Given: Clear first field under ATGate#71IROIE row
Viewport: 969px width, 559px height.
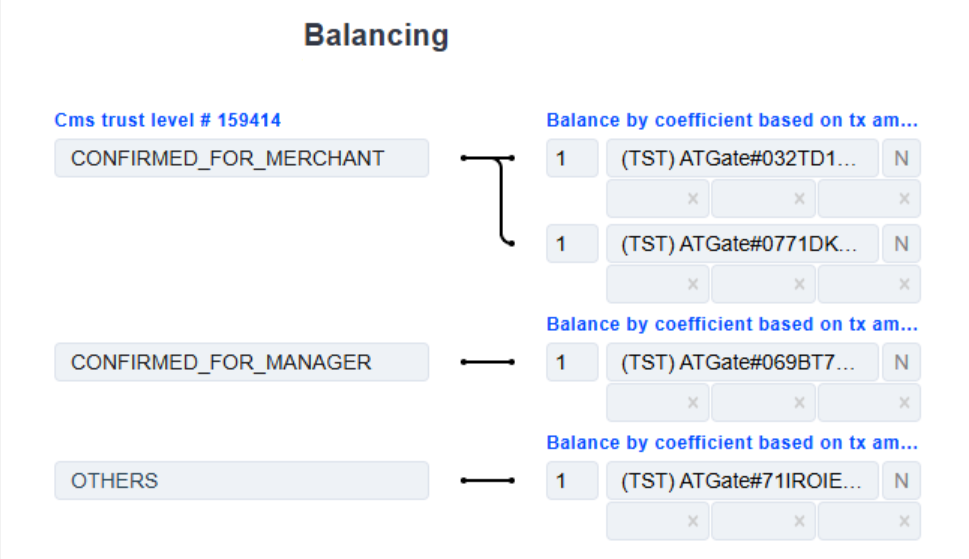Looking at the screenshot, I should click(x=693, y=521).
